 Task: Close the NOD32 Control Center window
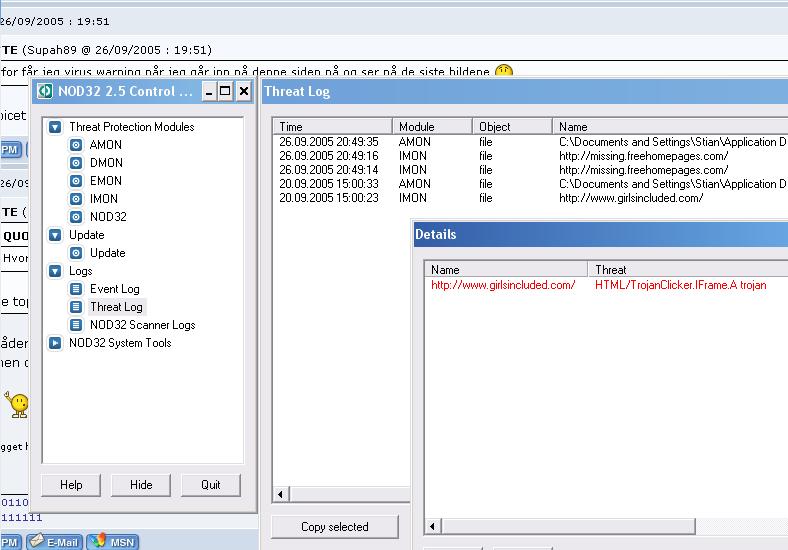pyautogui.click(x=244, y=91)
